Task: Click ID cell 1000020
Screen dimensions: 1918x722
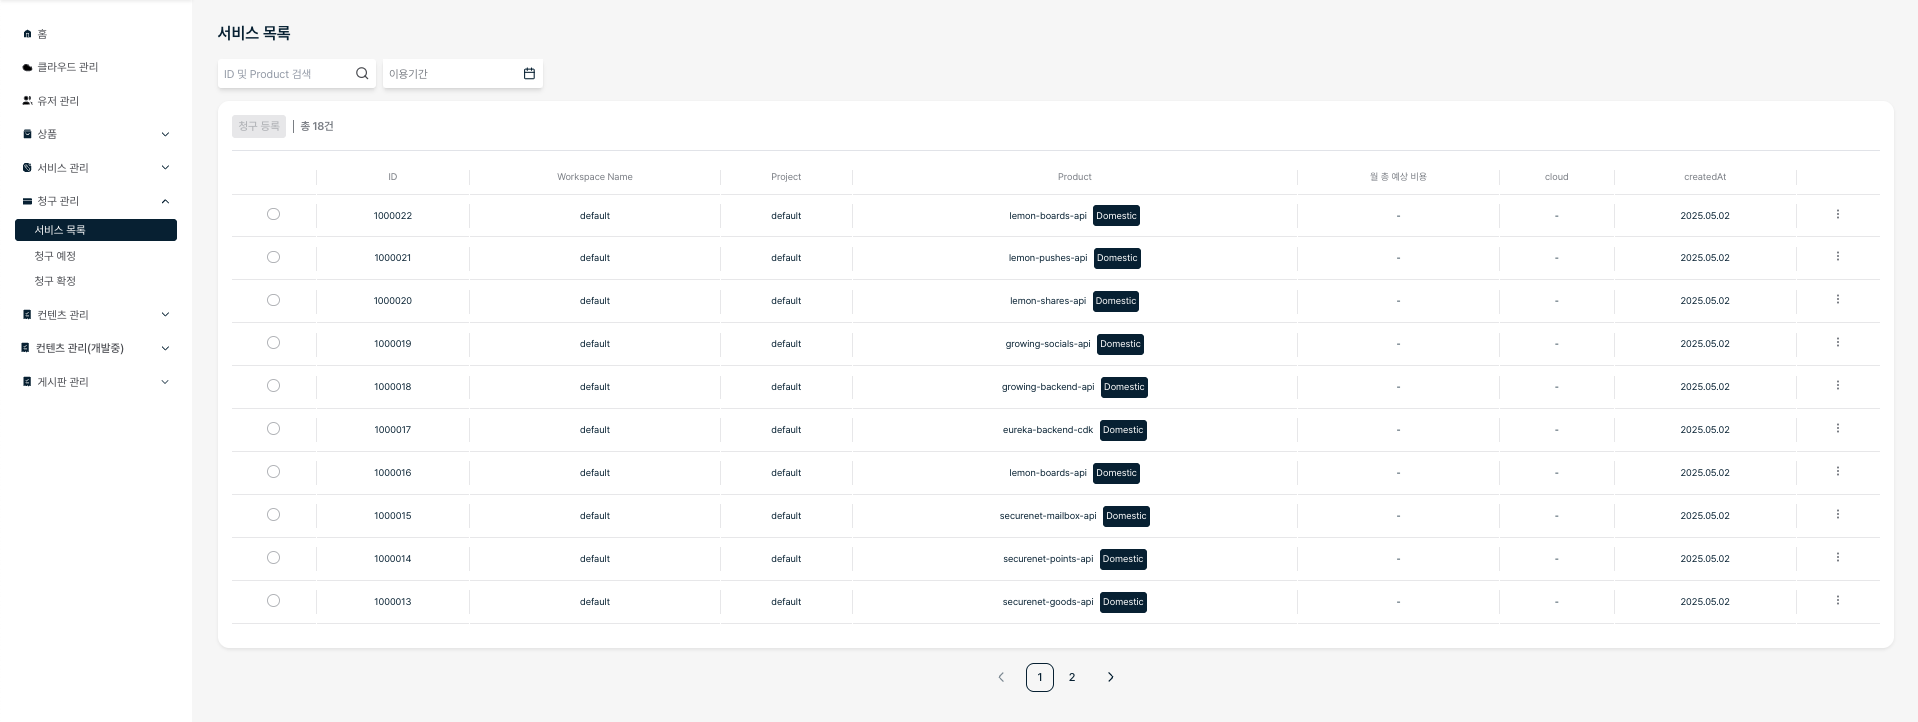Action: (x=393, y=301)
